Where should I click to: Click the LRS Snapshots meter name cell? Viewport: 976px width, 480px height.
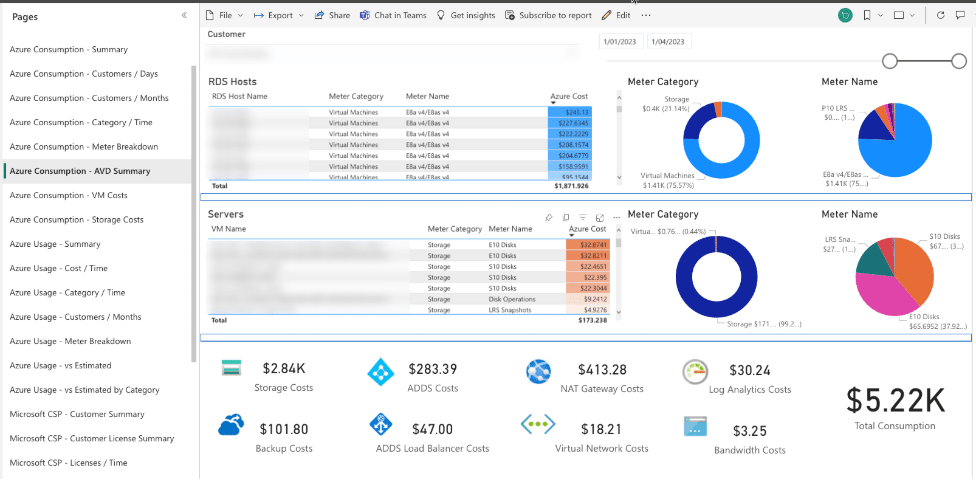510,309
